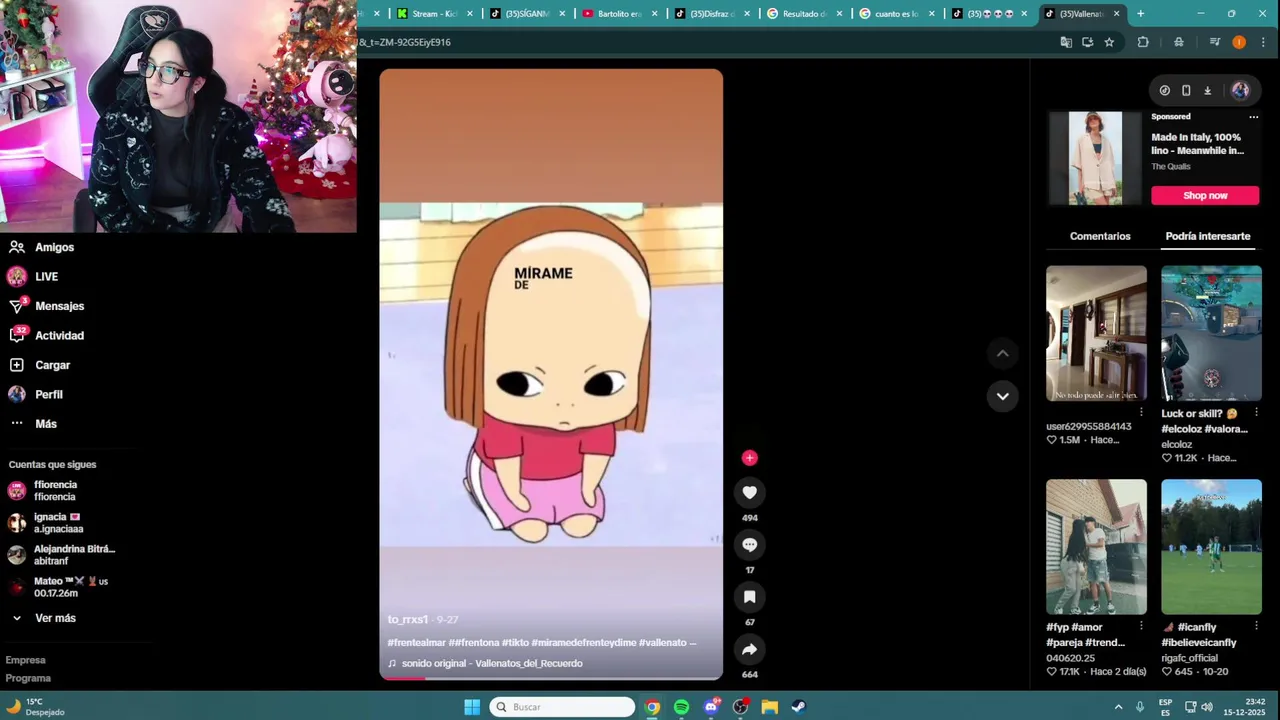Open sponsored ad image thumbnail
The width and height of the screenshot is (1280, 720).
coord(1095,158)
